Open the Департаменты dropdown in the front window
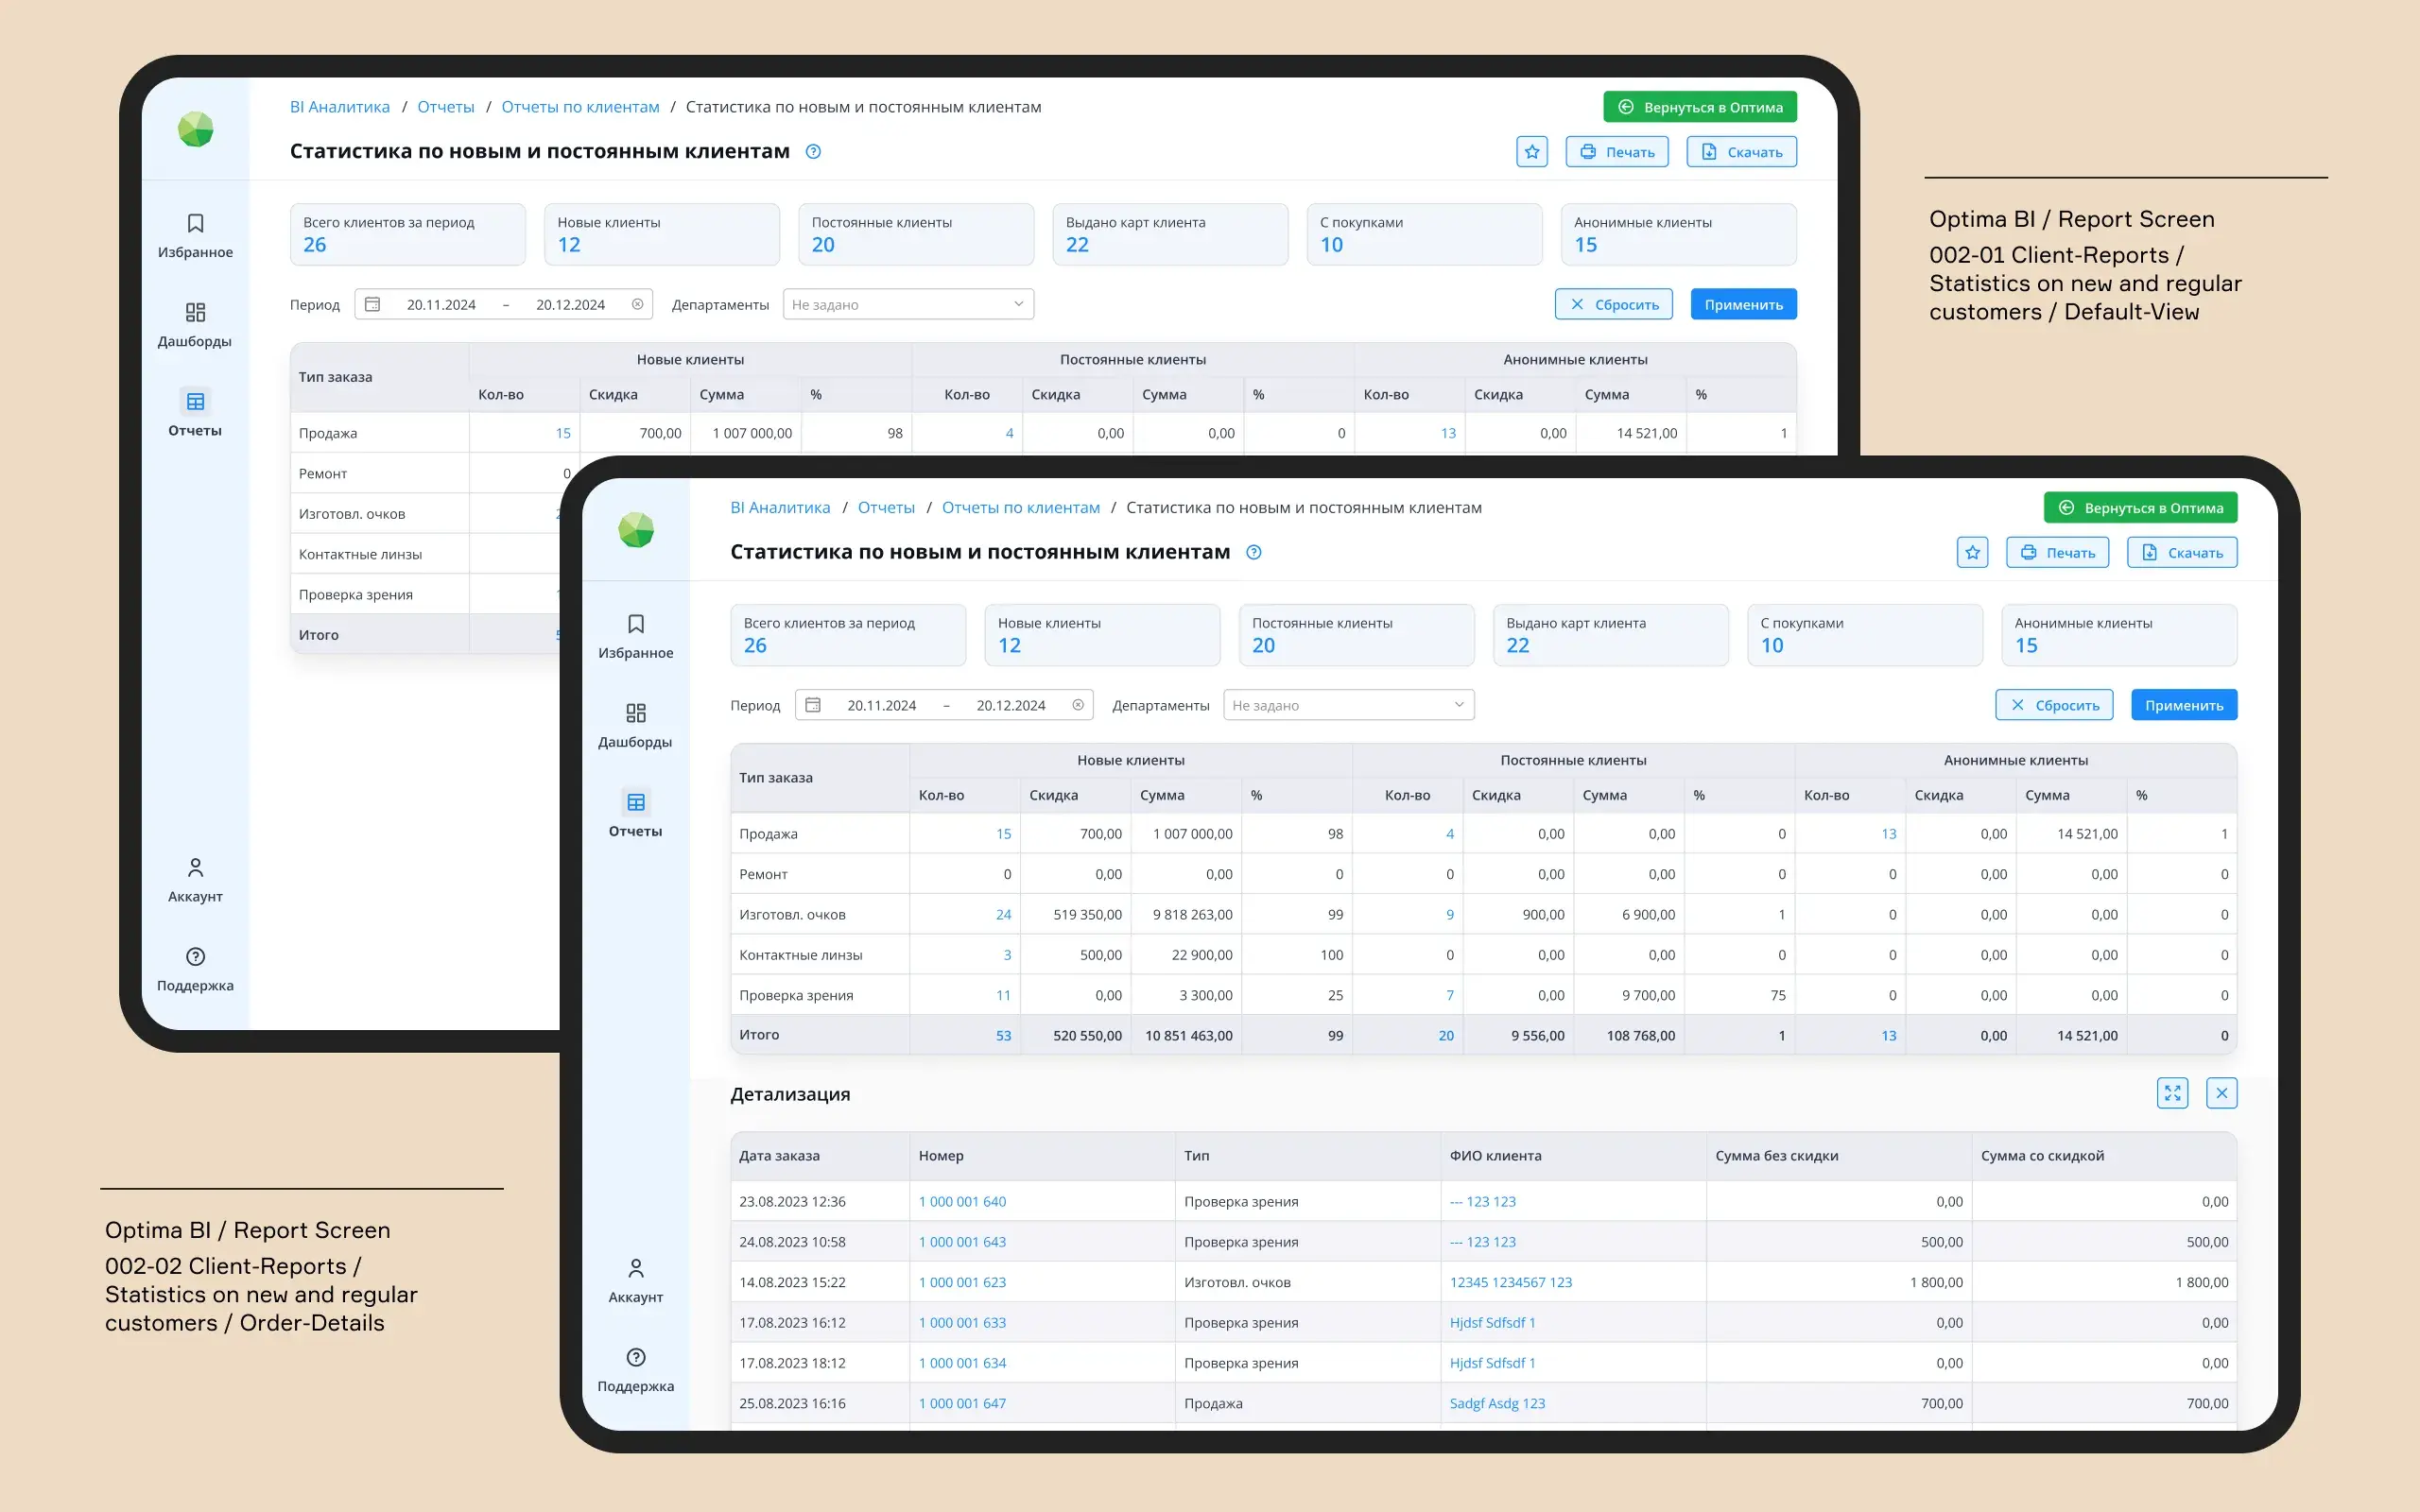The height and width of the screenshot is (1512, 2420). [1348, 705]
